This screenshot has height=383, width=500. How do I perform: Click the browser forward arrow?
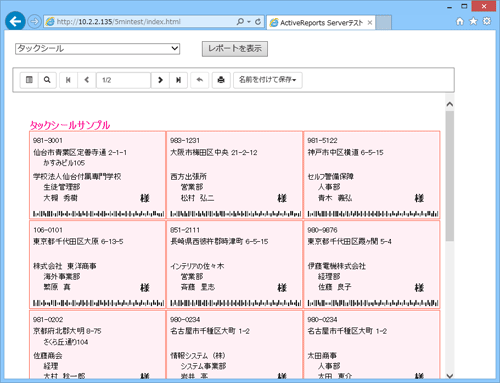(34, 22)
